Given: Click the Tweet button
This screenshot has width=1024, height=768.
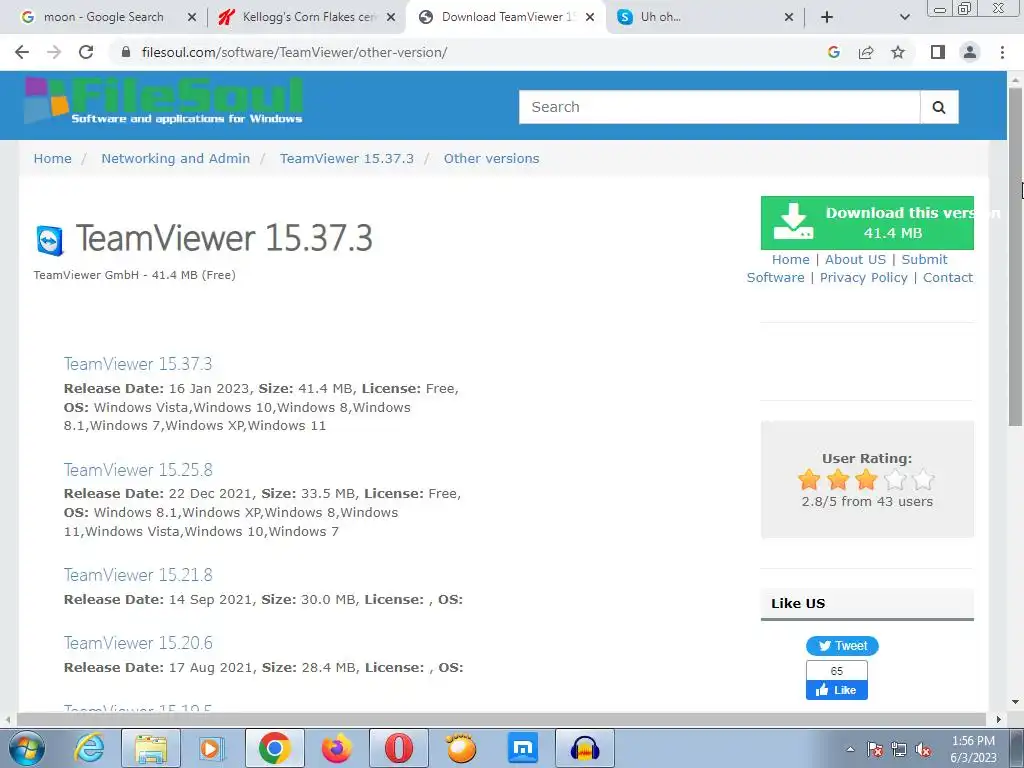Looking at the screenshot, I should point(842,646).
